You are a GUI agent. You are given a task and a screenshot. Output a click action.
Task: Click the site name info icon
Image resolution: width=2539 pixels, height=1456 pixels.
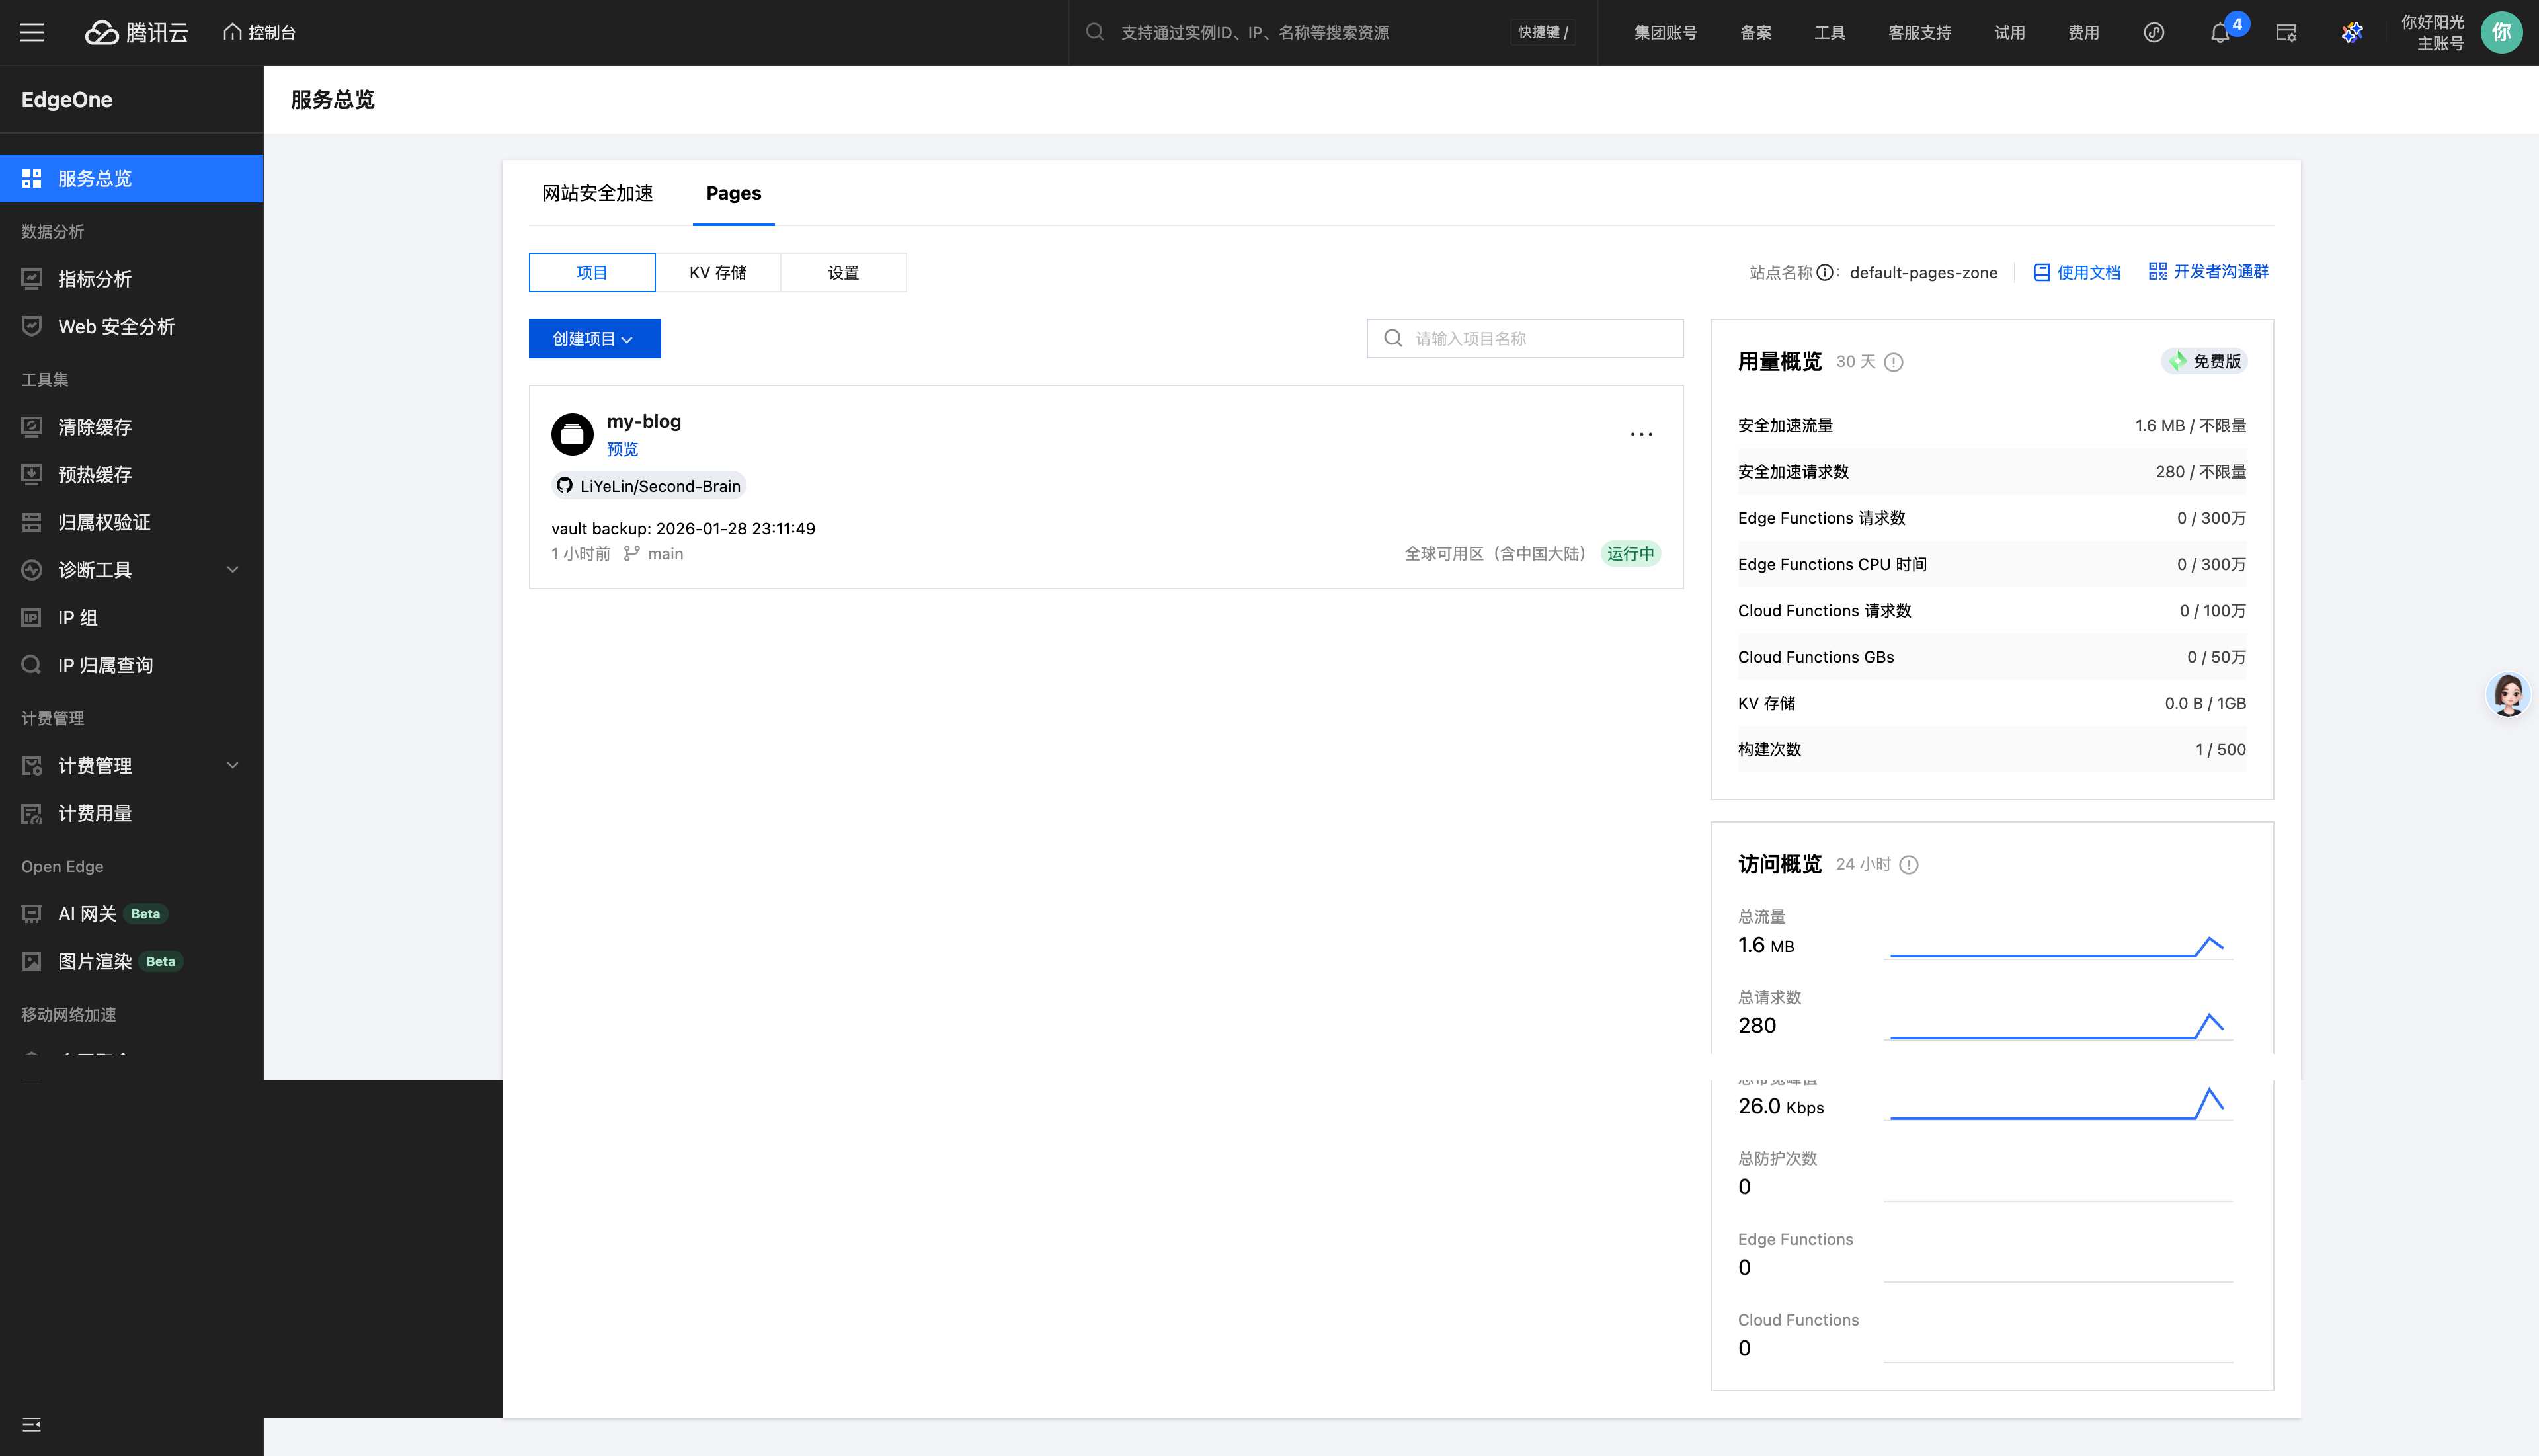[x=1825, y=273]
